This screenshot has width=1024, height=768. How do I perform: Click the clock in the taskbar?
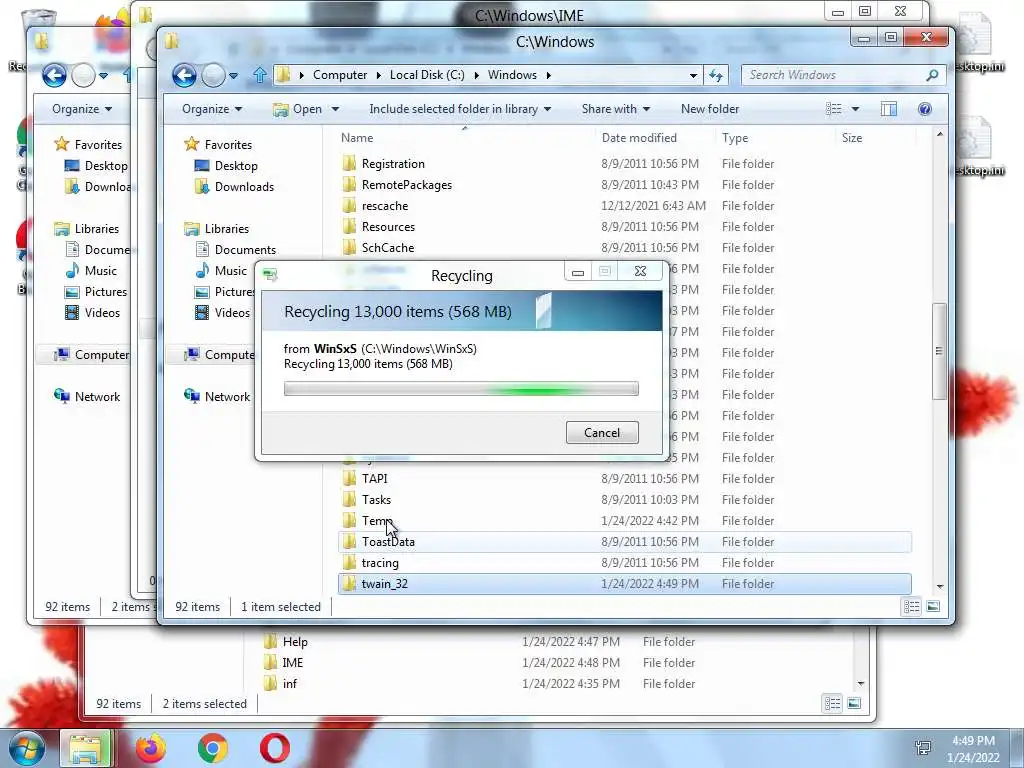[x=973, y=749]
